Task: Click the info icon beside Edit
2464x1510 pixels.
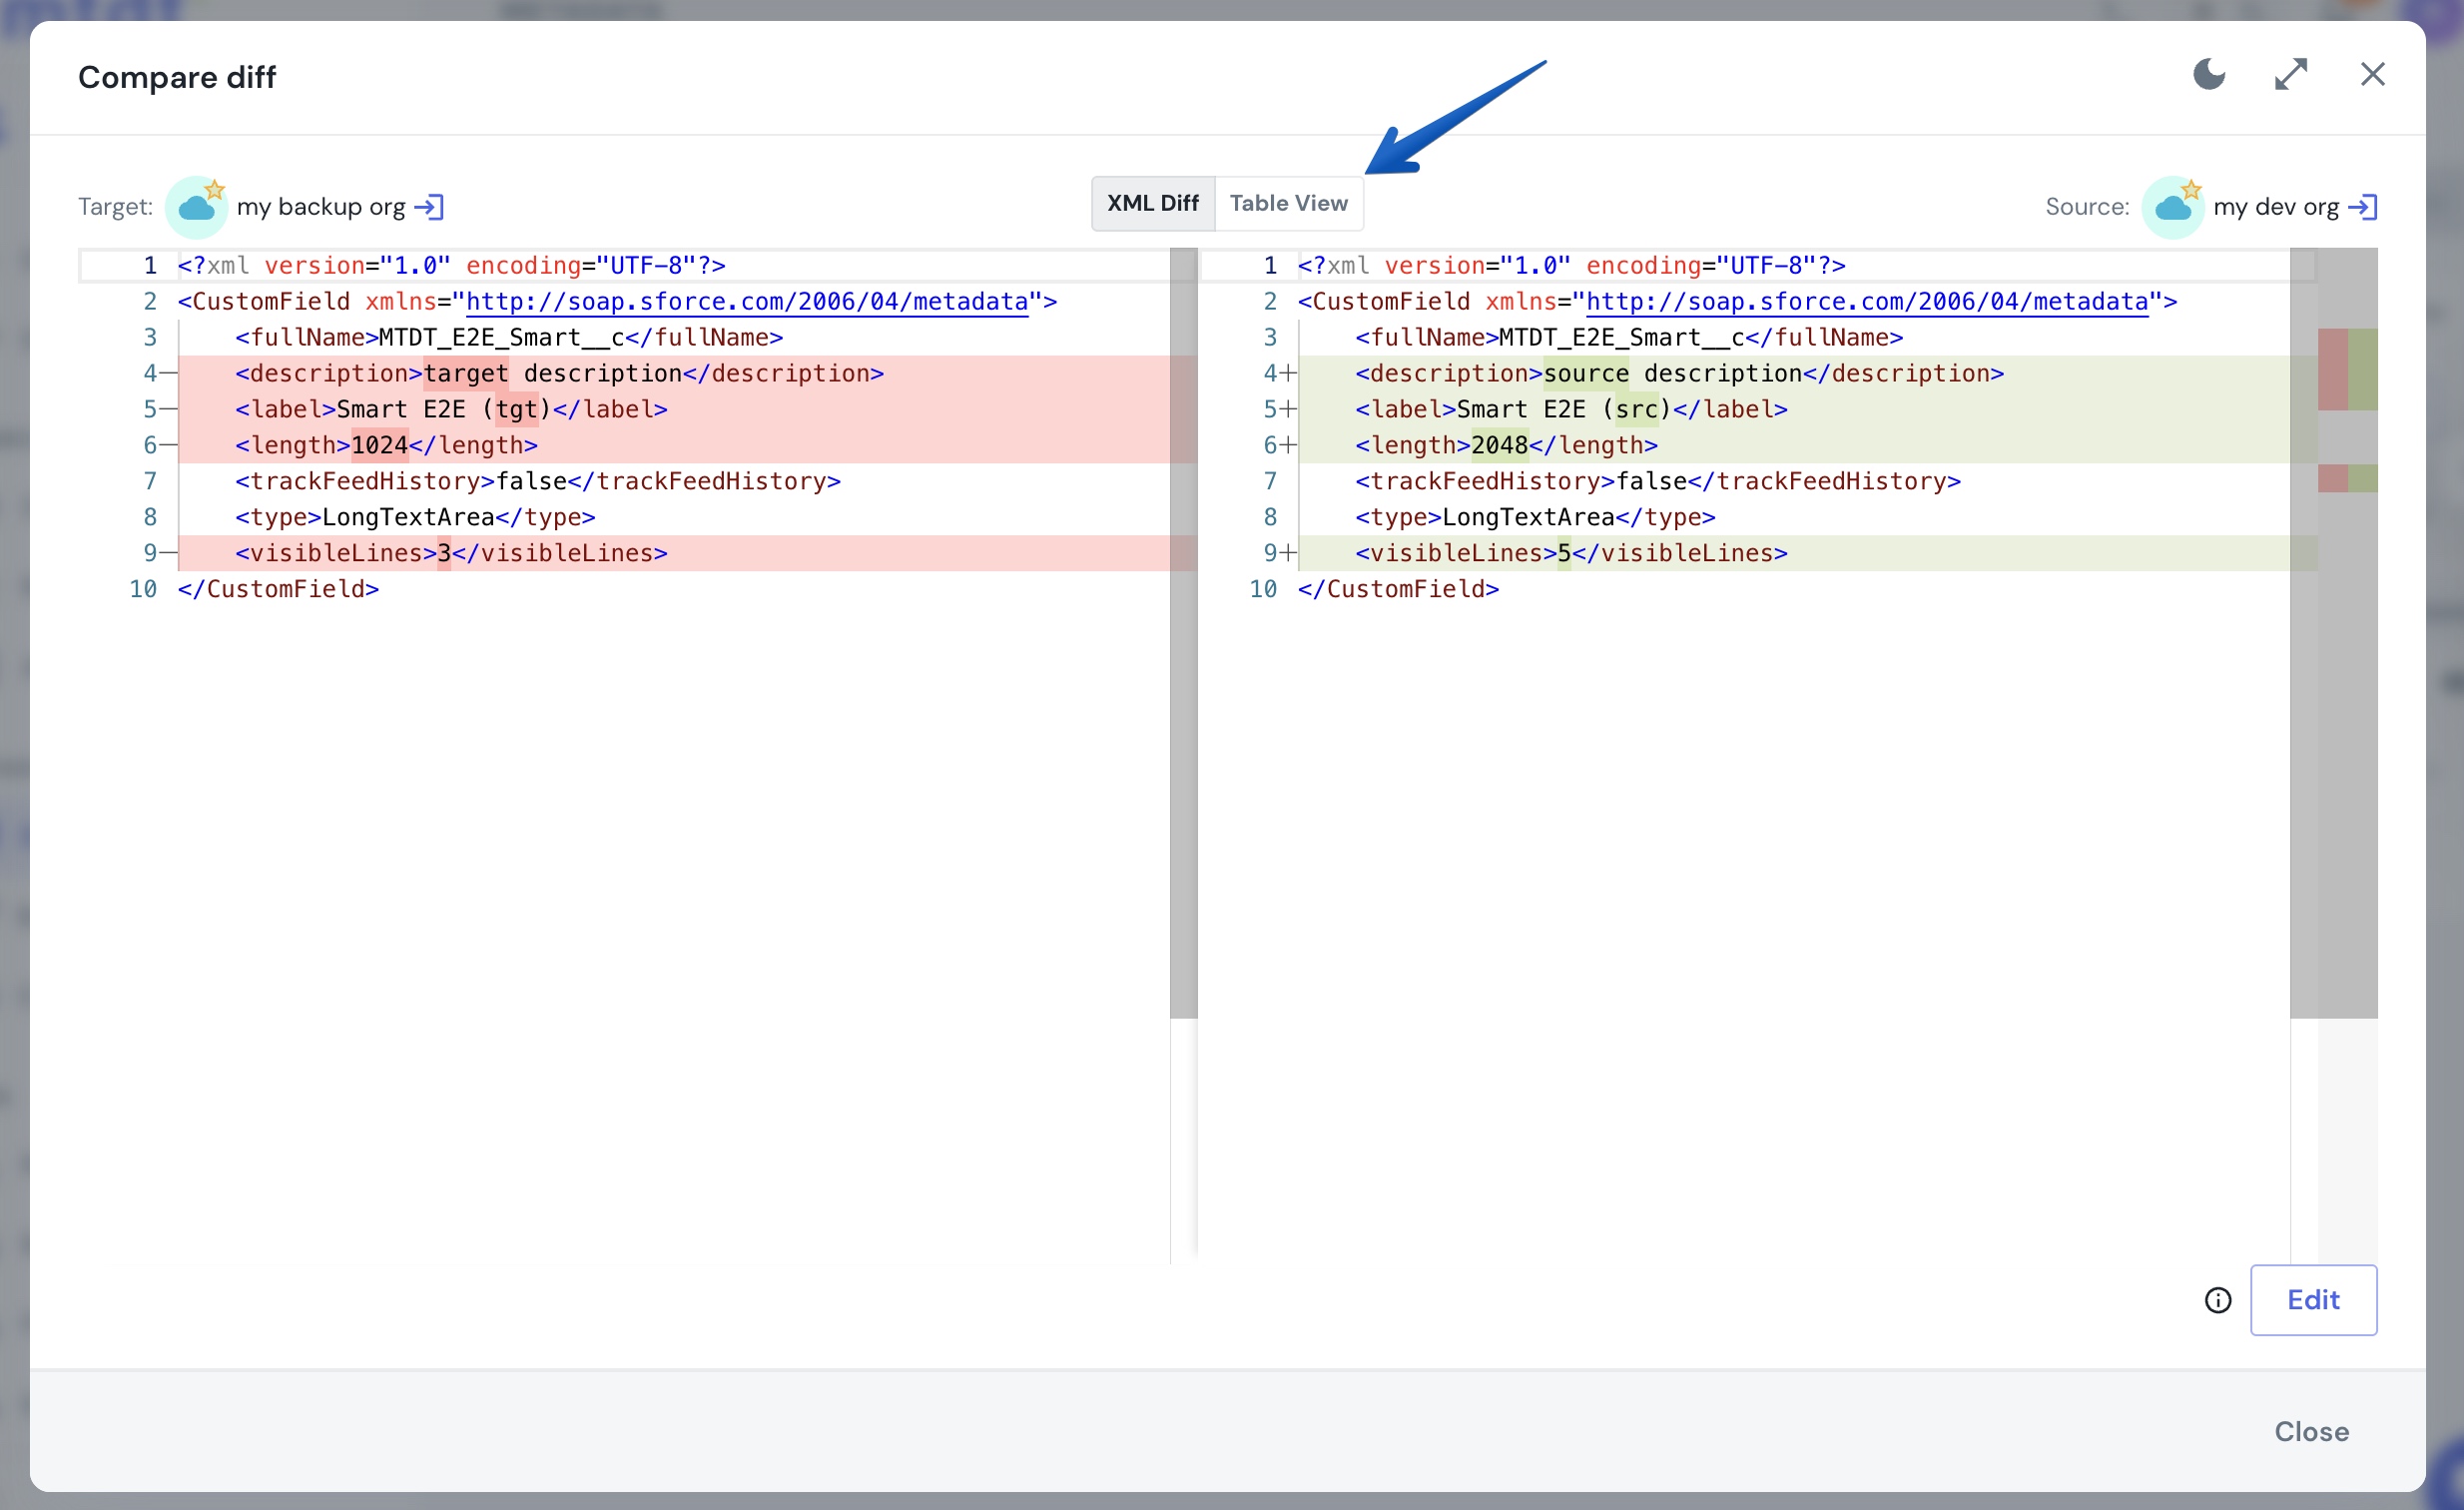Action: (x=2218, y=1300)
